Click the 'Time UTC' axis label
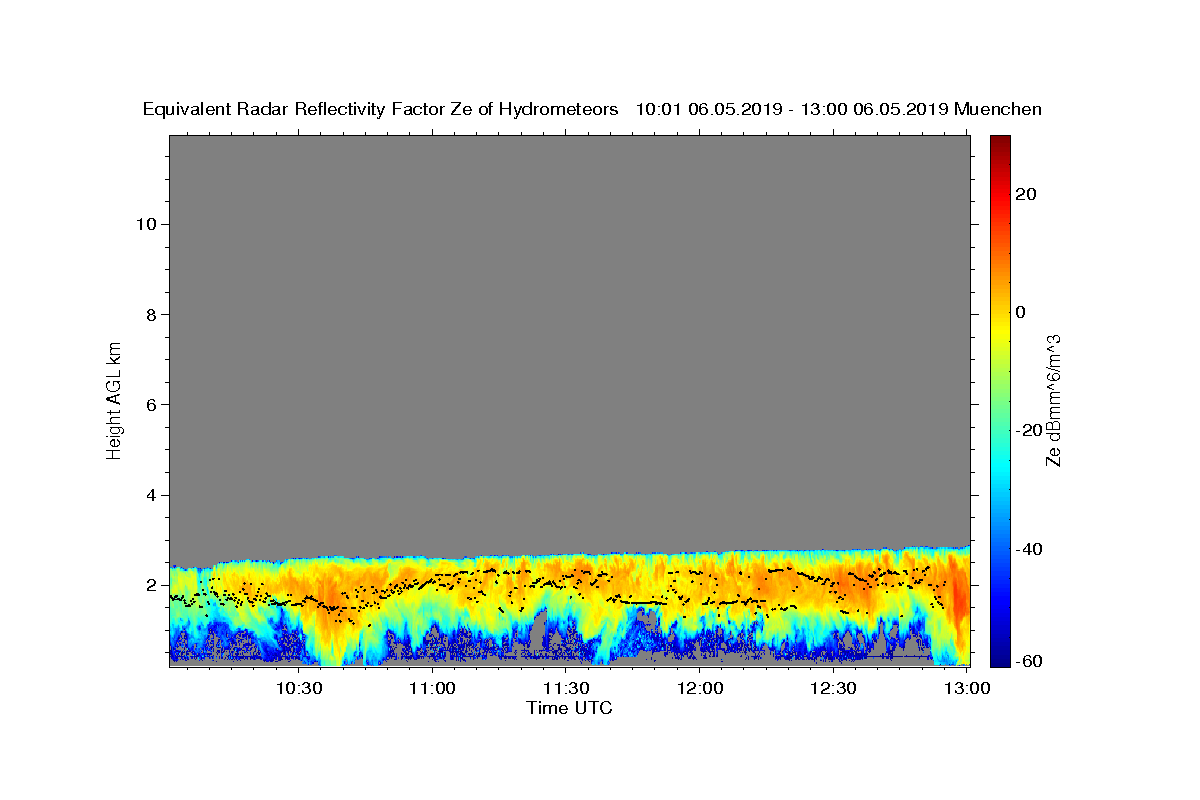Screen dimensions: 1200x800 [569, 708]
